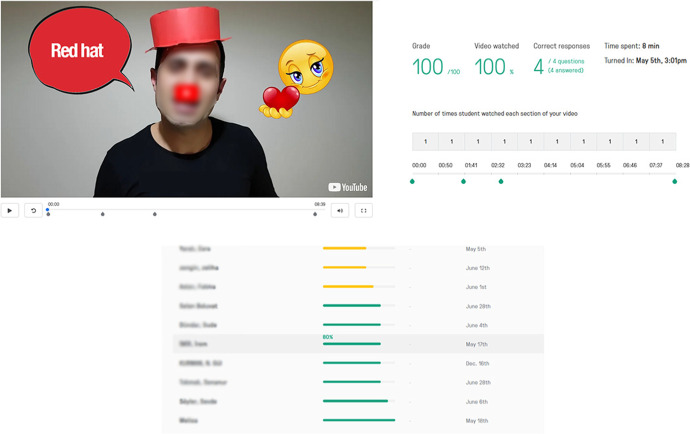The width and height of the screenshot is (690, 434).
Task: Click the yellow progress bar for June 1st row
Action: (x=348, y=287)
